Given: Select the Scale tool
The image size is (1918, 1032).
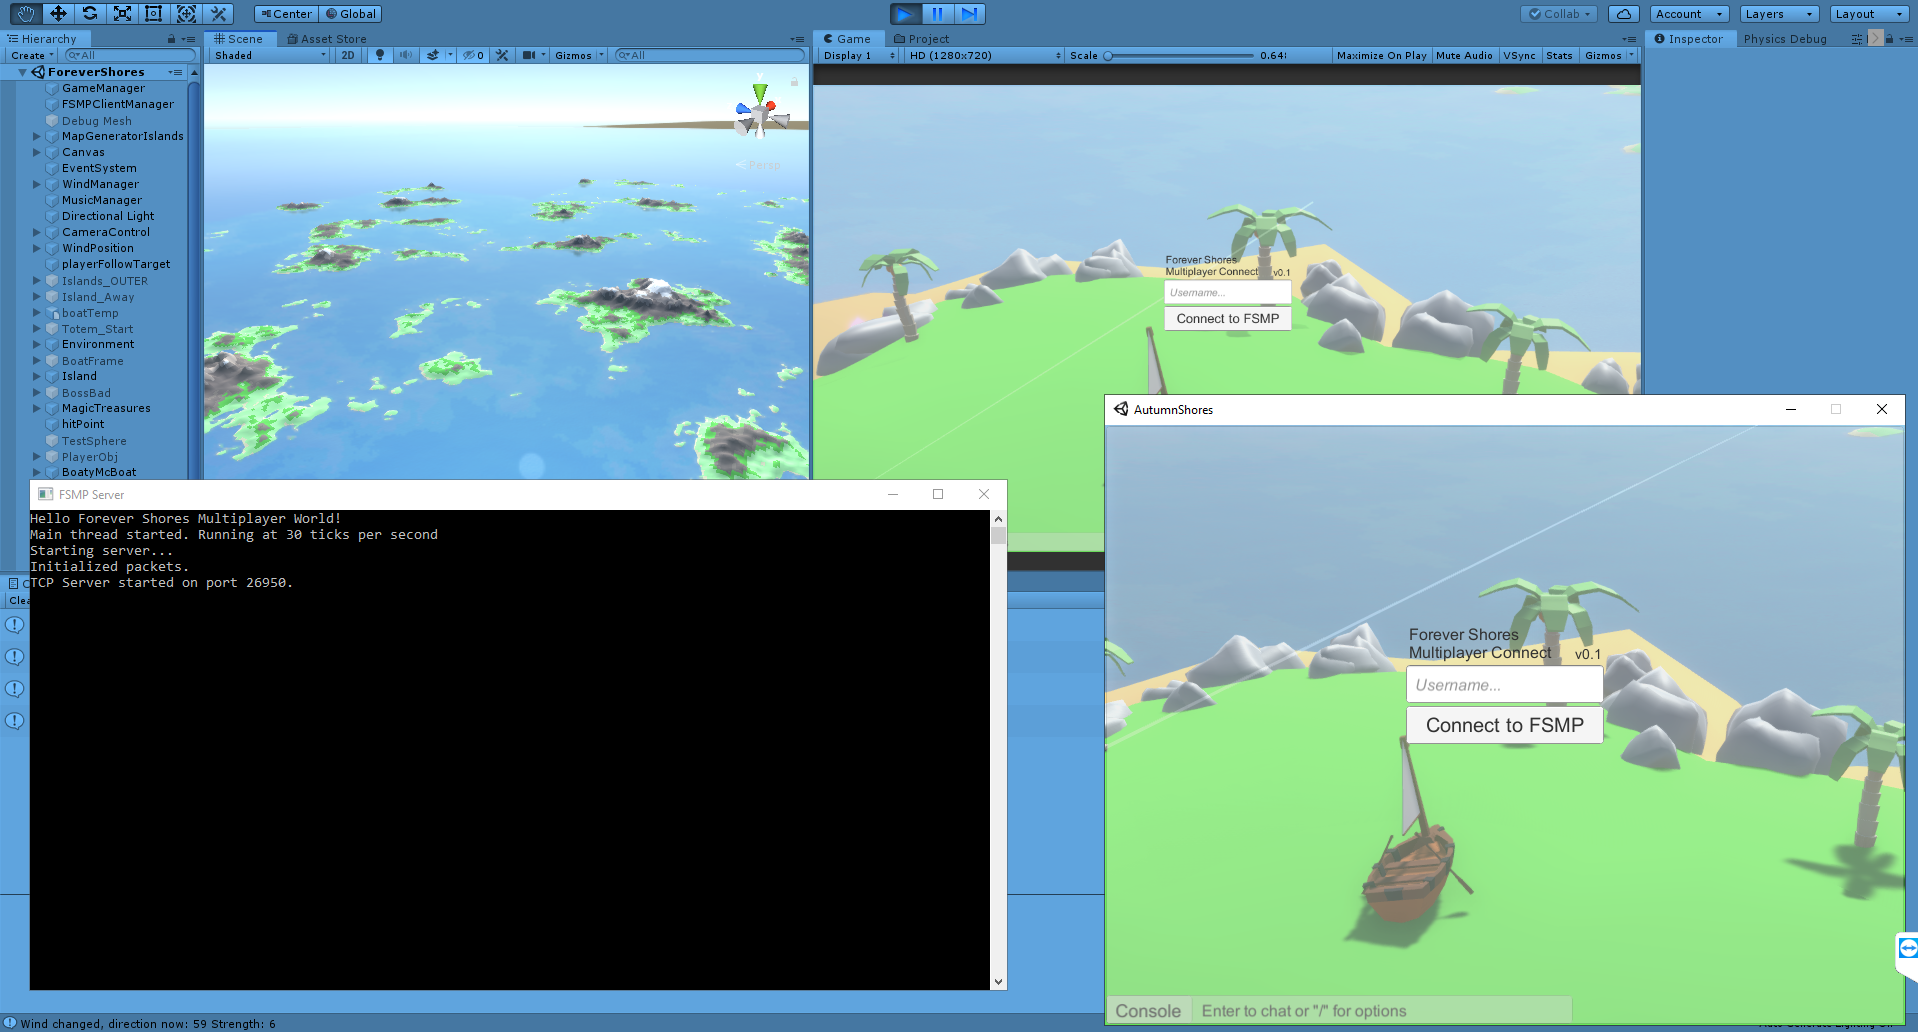Looking at the screenshot, I should [122, 13].
